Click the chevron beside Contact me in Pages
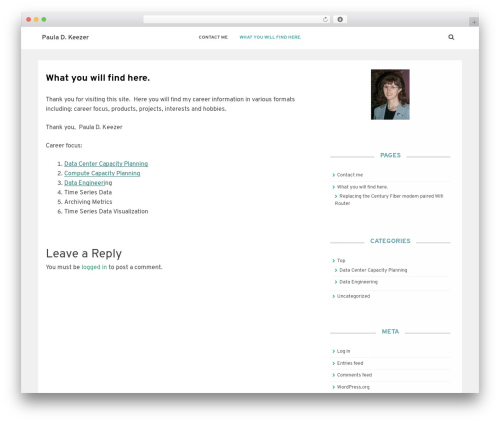 coord(334,175)
